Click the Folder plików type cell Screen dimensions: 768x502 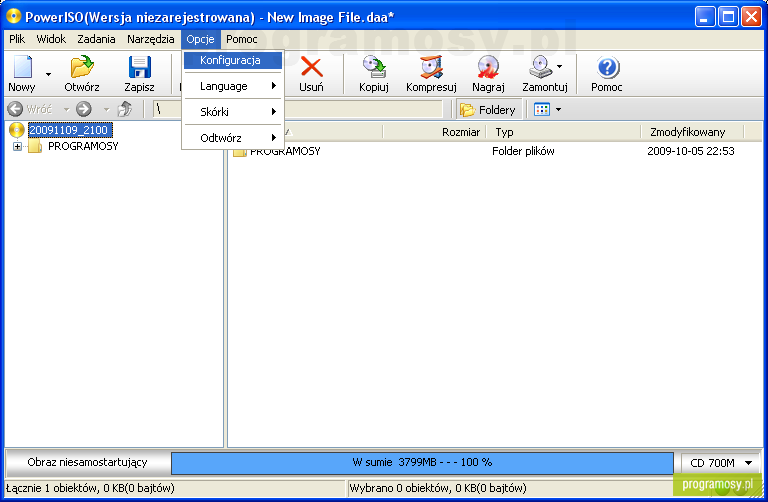[x=523, y=151]
